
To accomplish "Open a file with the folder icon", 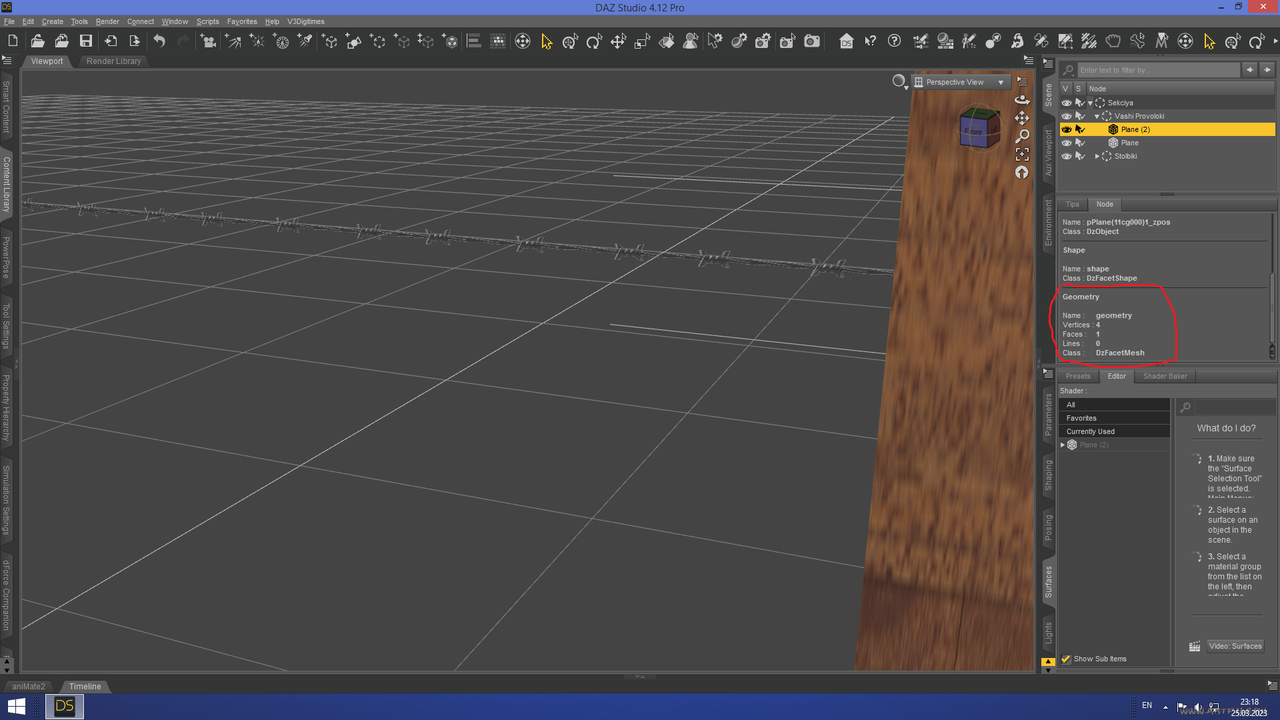I will pyautogui.click(x=37, y=41).
